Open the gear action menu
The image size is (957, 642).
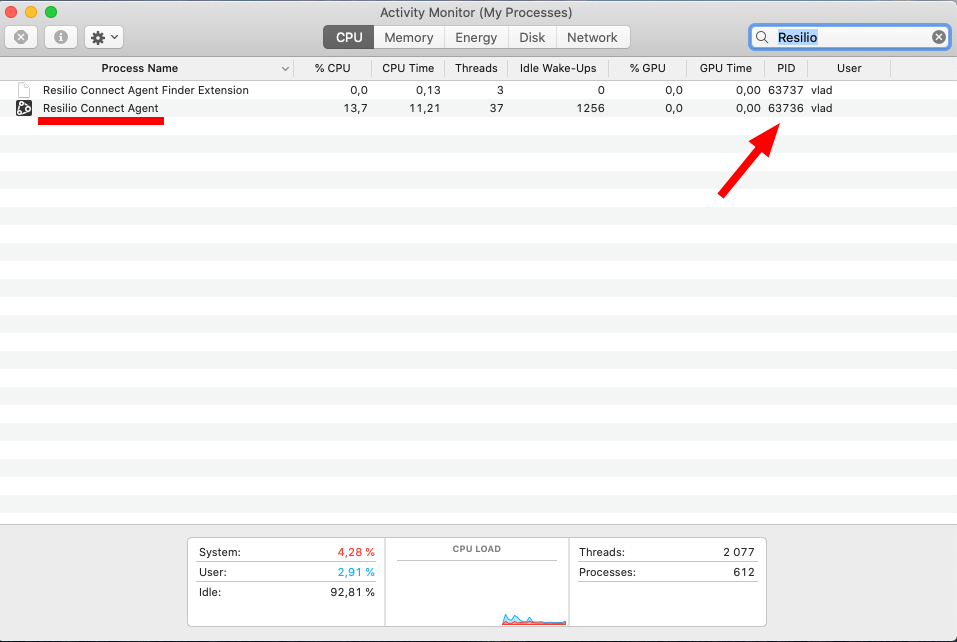pos(103,37)
